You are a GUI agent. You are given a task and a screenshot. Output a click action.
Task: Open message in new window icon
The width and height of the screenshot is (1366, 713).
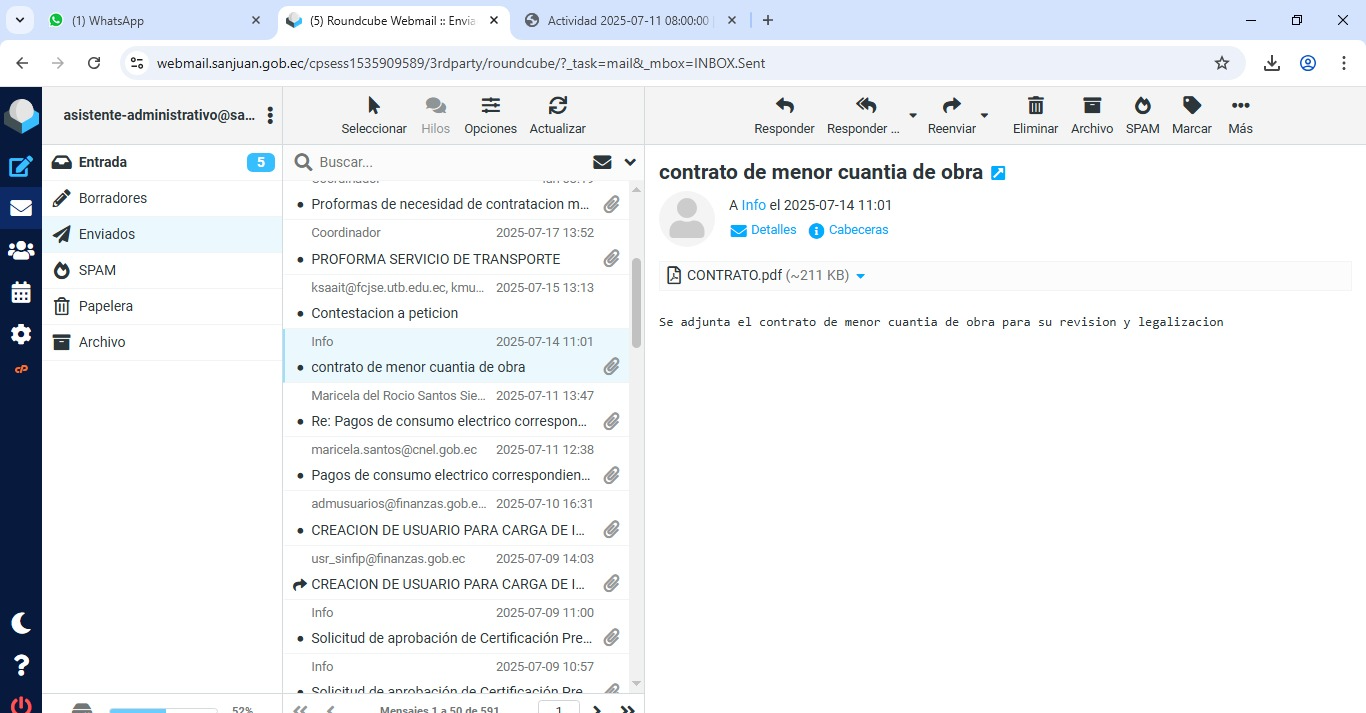click(x=998, y=173)
